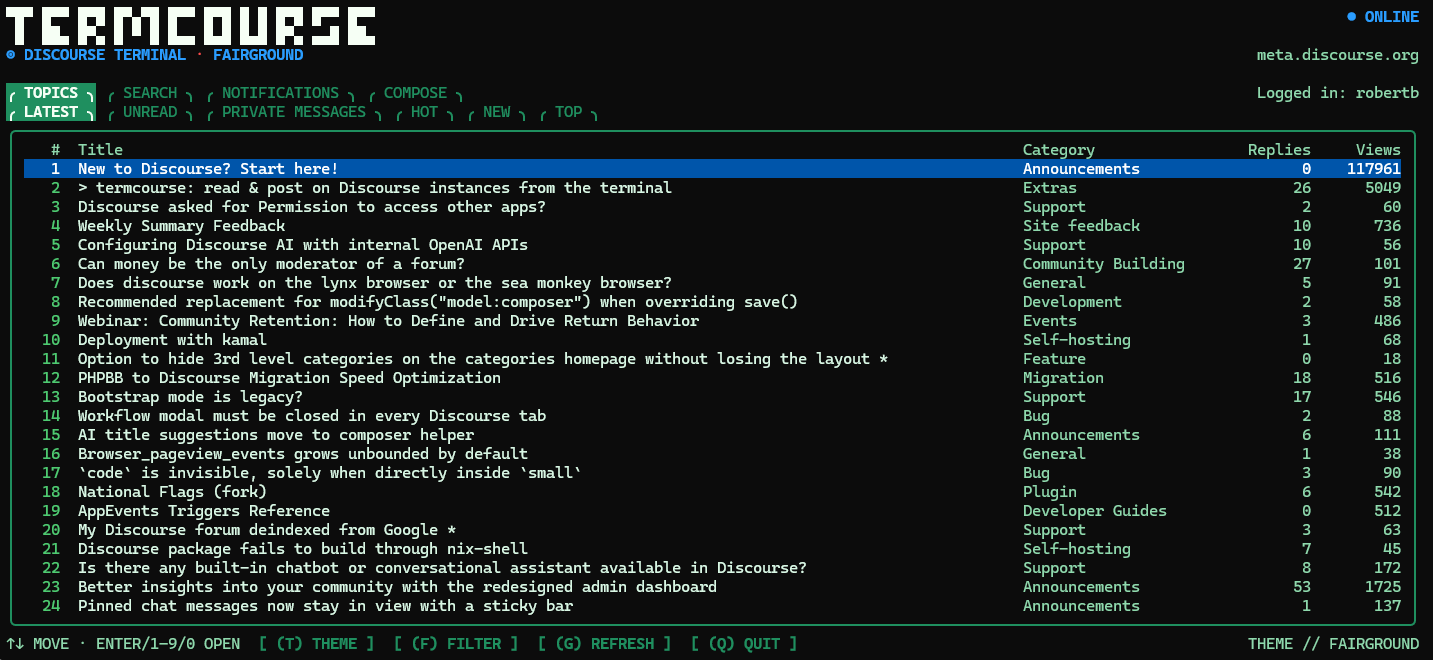Click the 'Migration' category cell
Viewport: 1433px width, 660px height.
point(1063,378)
